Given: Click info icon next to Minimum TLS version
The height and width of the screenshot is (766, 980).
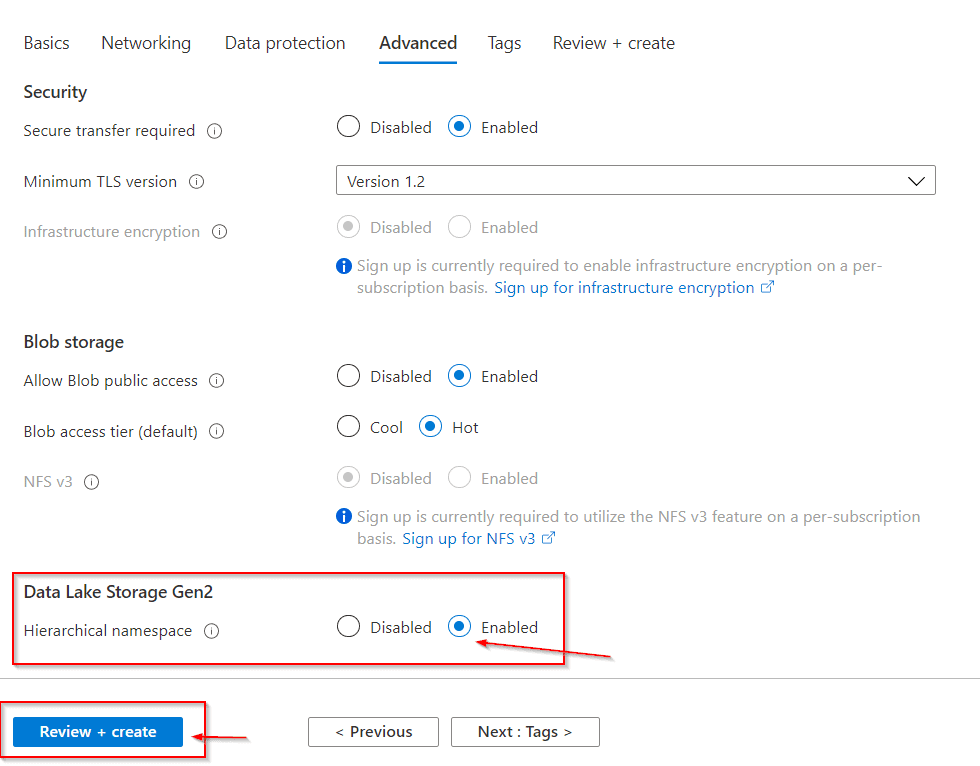Looking at the screenshot, I should 196,182.
